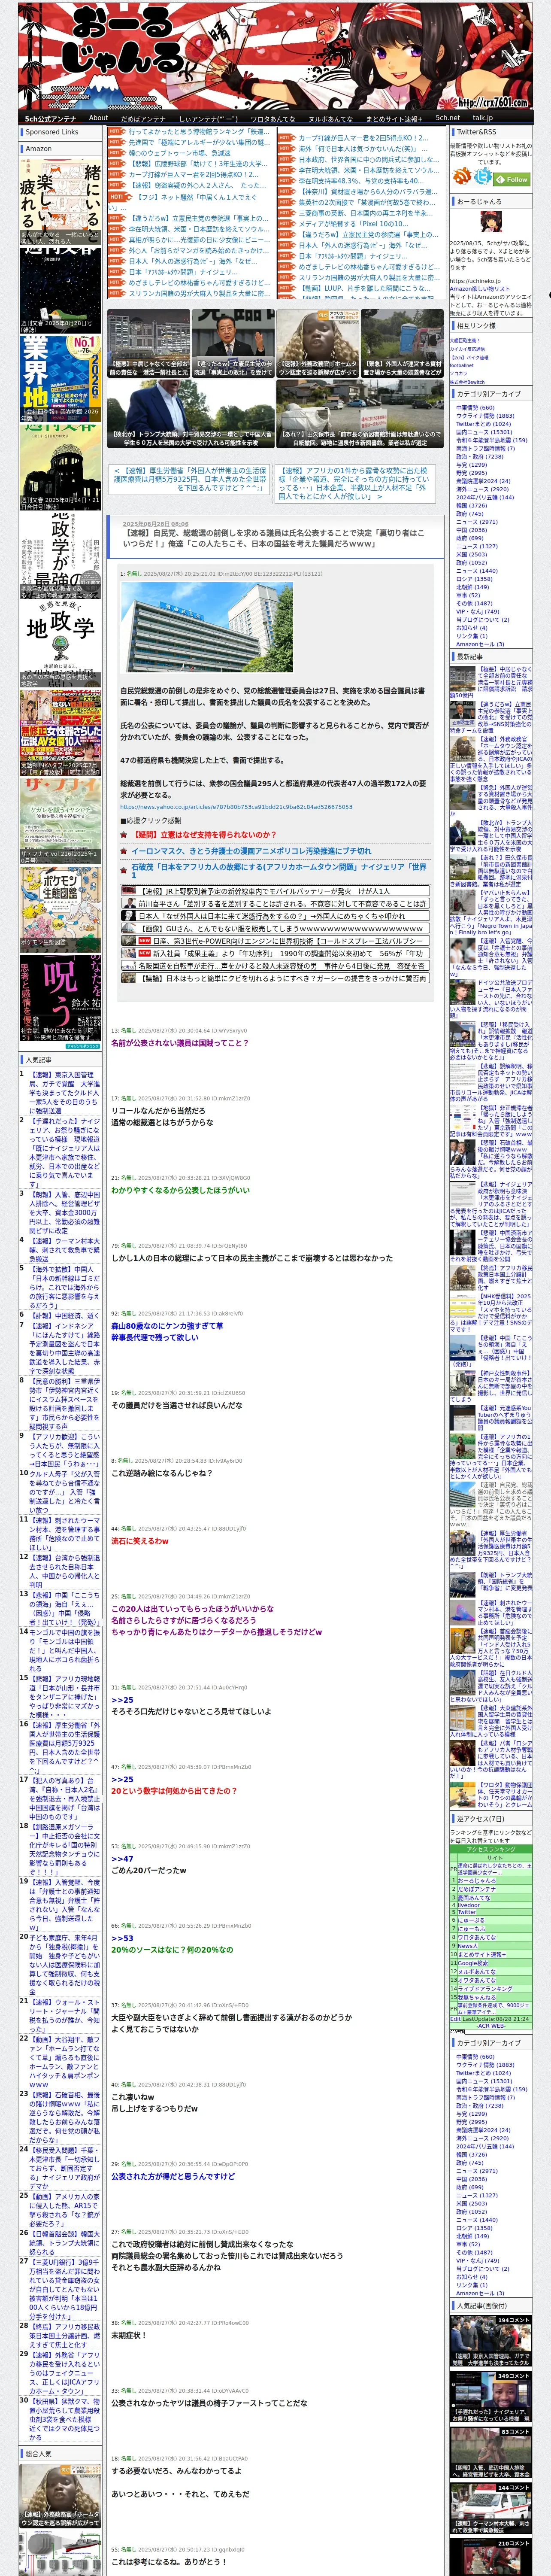
Task: Open the 5ch公式アンテナ tab
Action: (50, 118)
